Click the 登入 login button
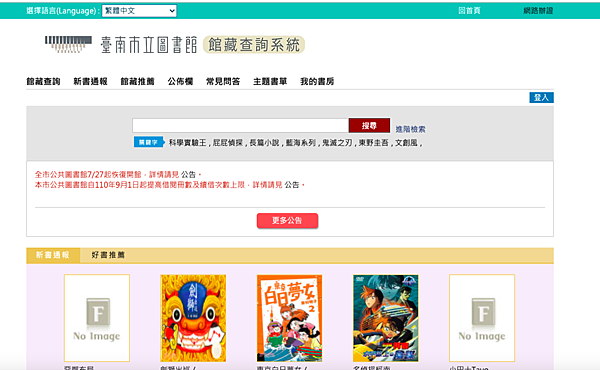 (x=541, y=98)
